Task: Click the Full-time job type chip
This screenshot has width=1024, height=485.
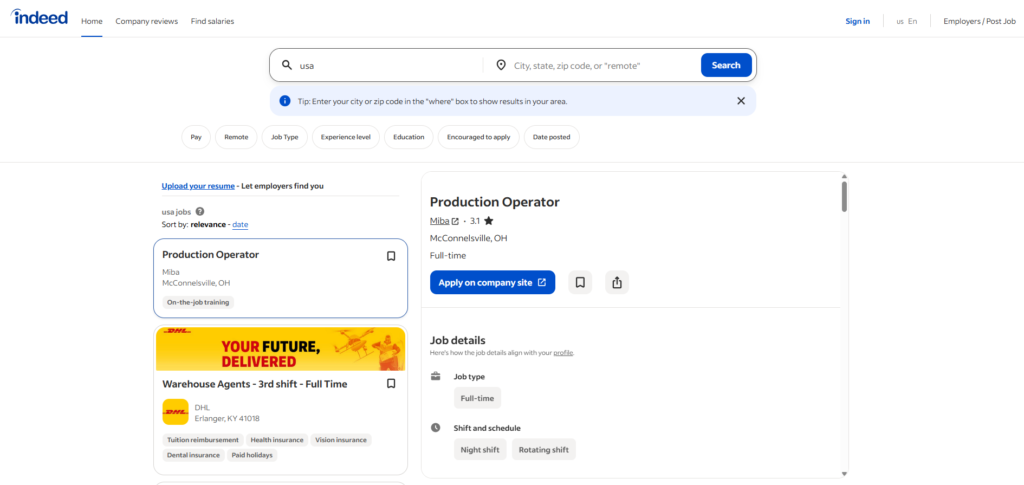Action: pyautogui.click(x=477, y=398)
